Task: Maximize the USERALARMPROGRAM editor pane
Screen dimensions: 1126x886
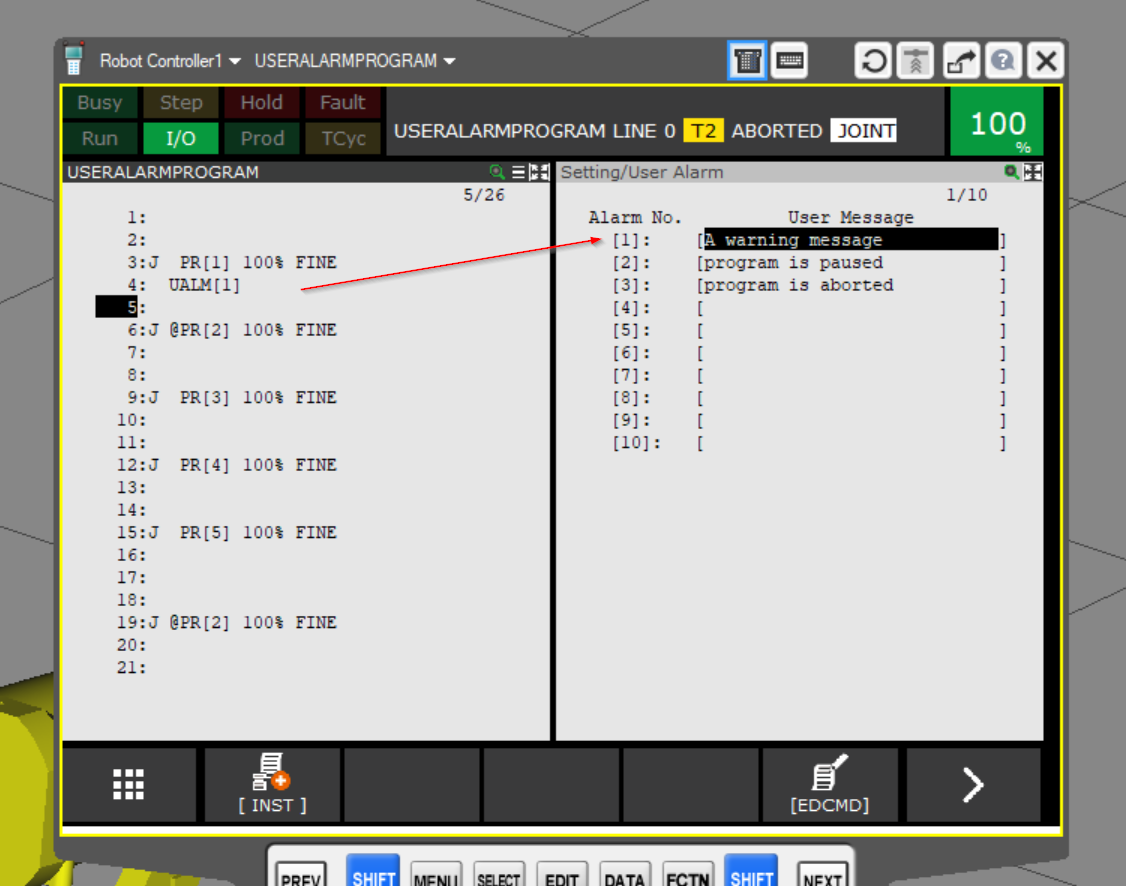Action: coord(539,172)
